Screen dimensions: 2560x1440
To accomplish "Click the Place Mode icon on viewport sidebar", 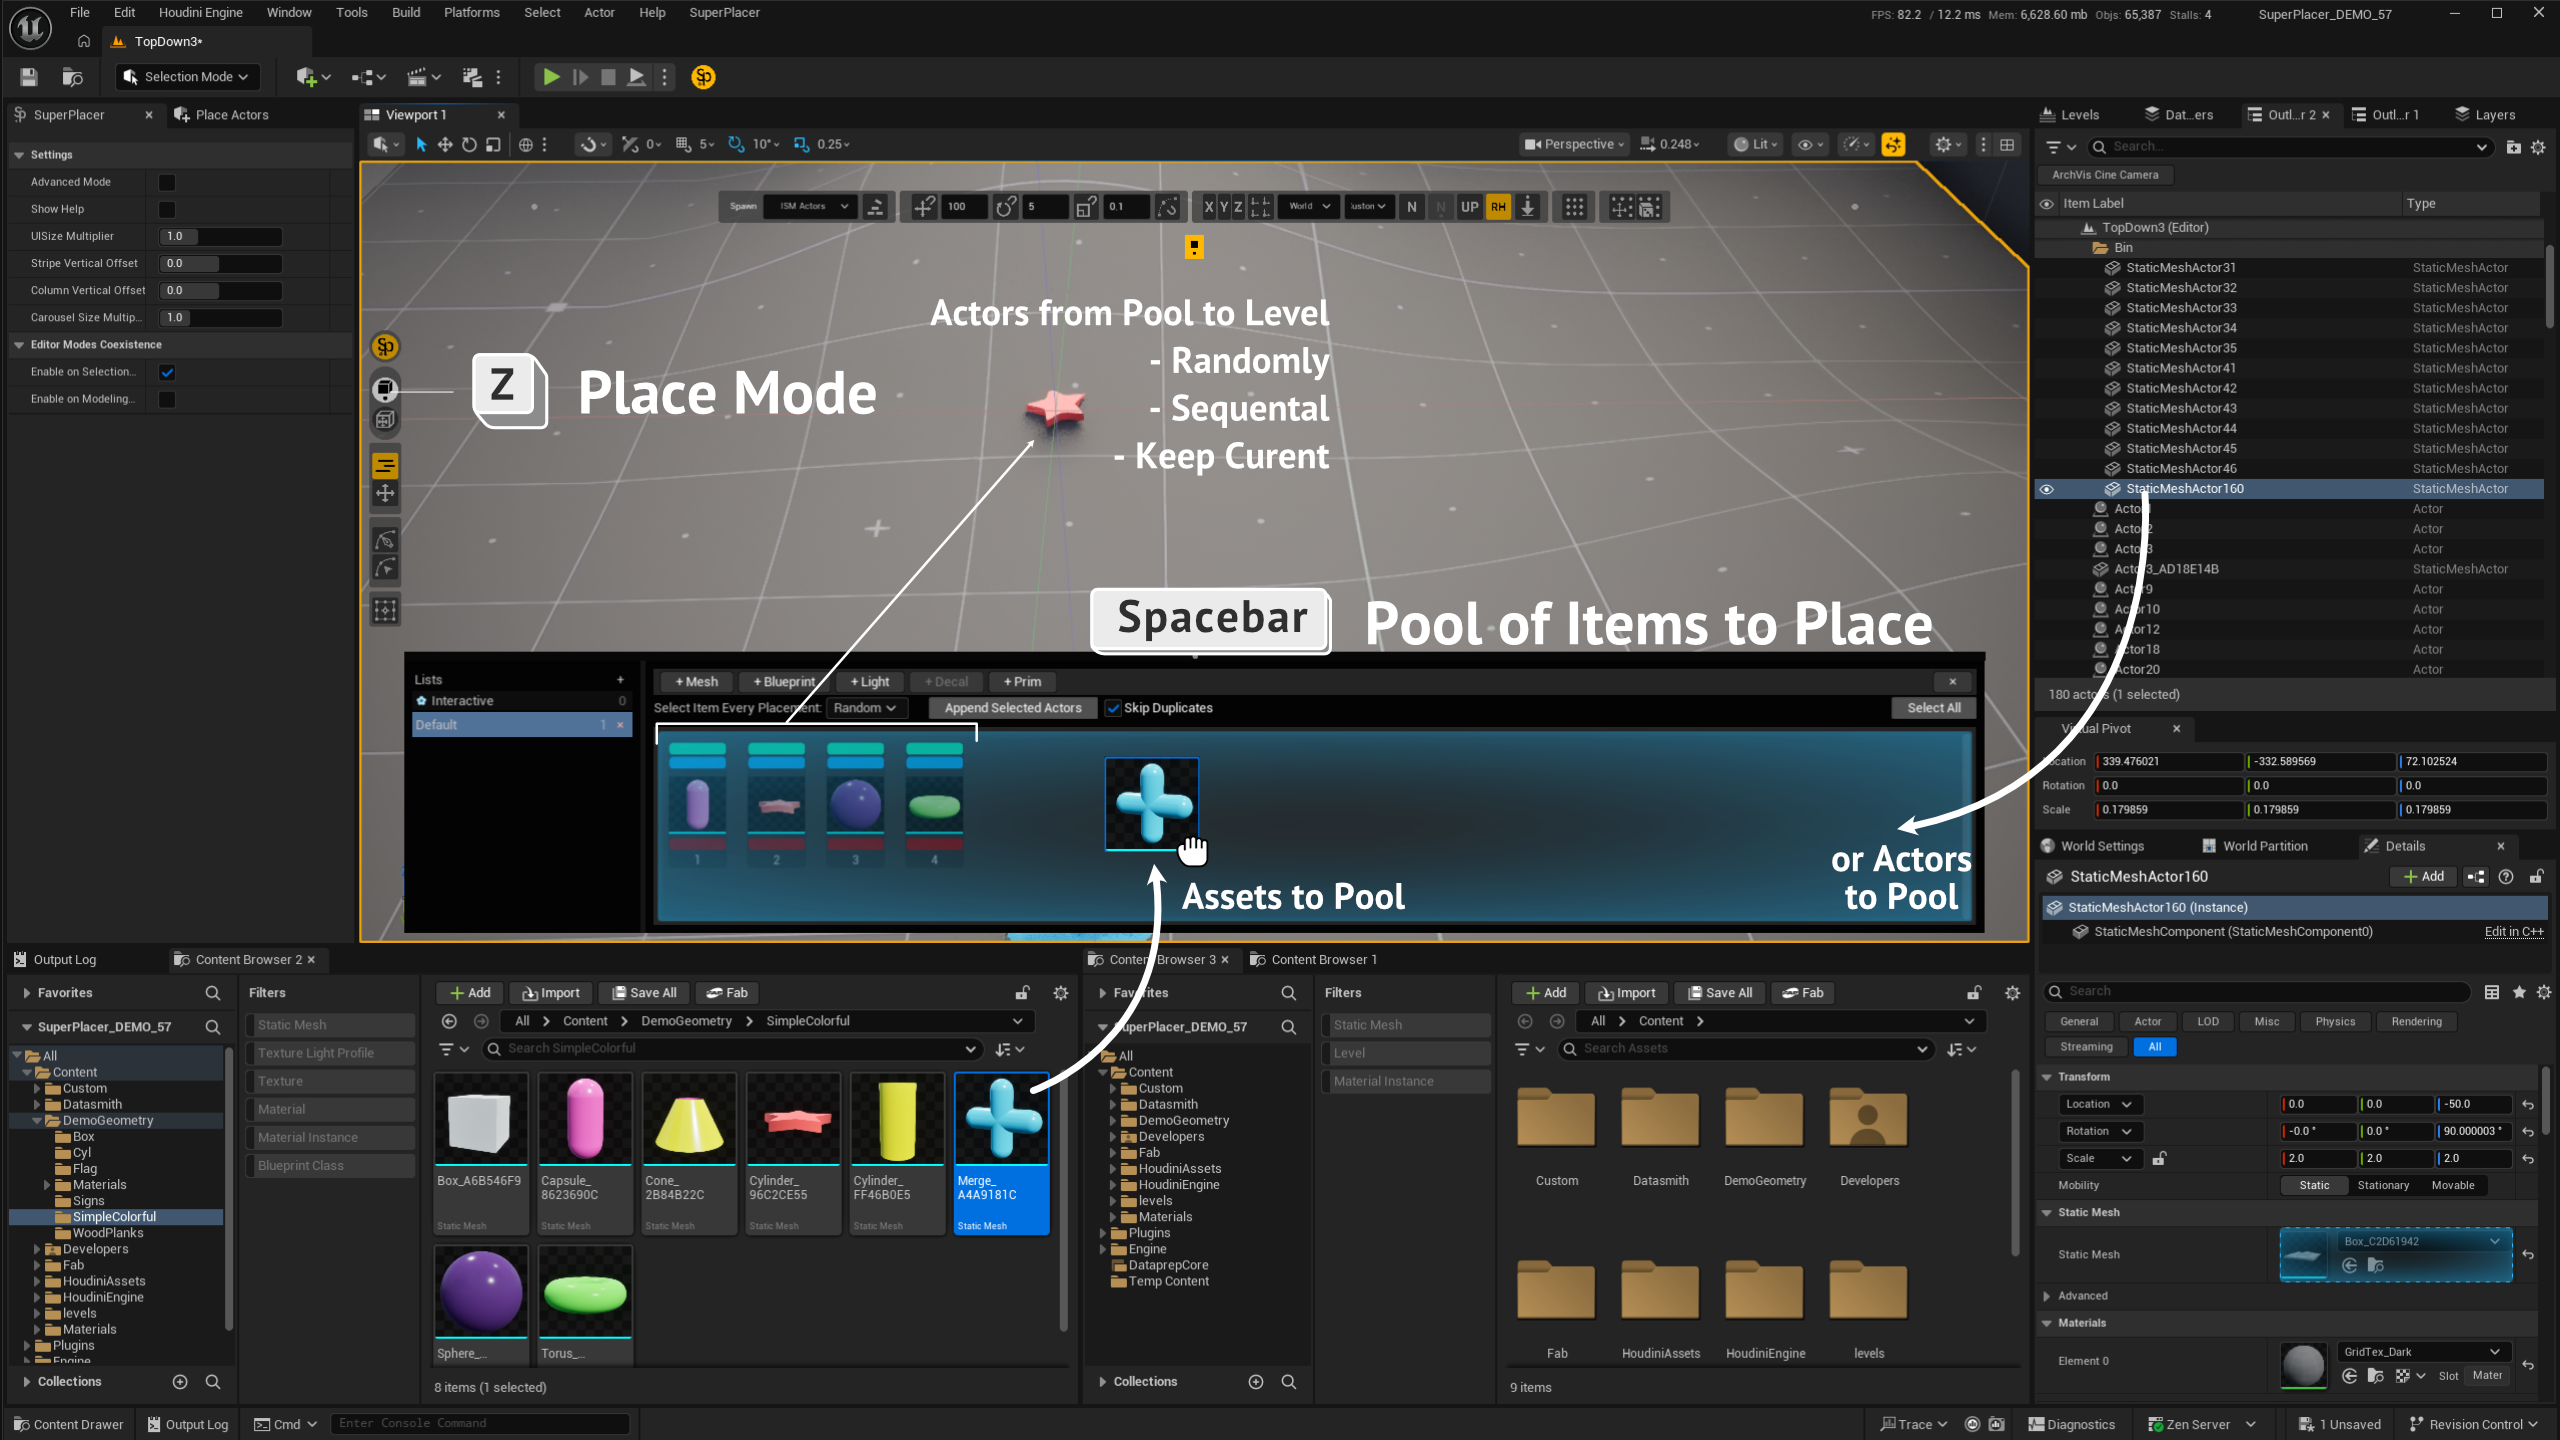I will [385, 389].
